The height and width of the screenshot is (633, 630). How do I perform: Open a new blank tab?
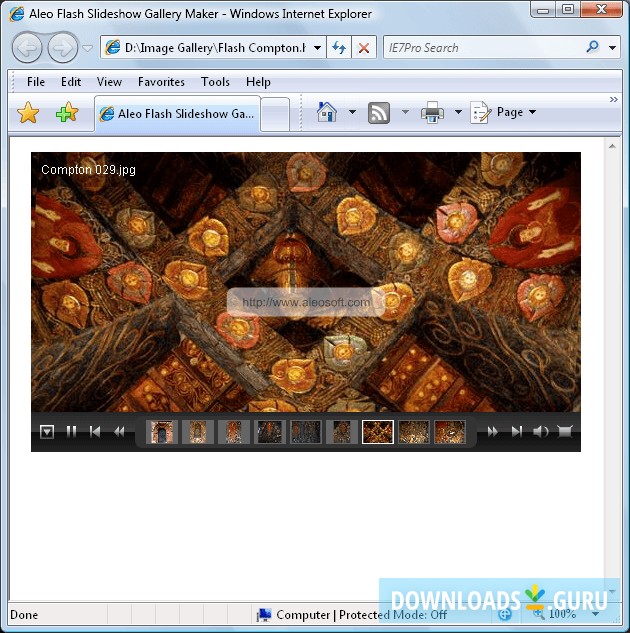[x=275, y=115]
